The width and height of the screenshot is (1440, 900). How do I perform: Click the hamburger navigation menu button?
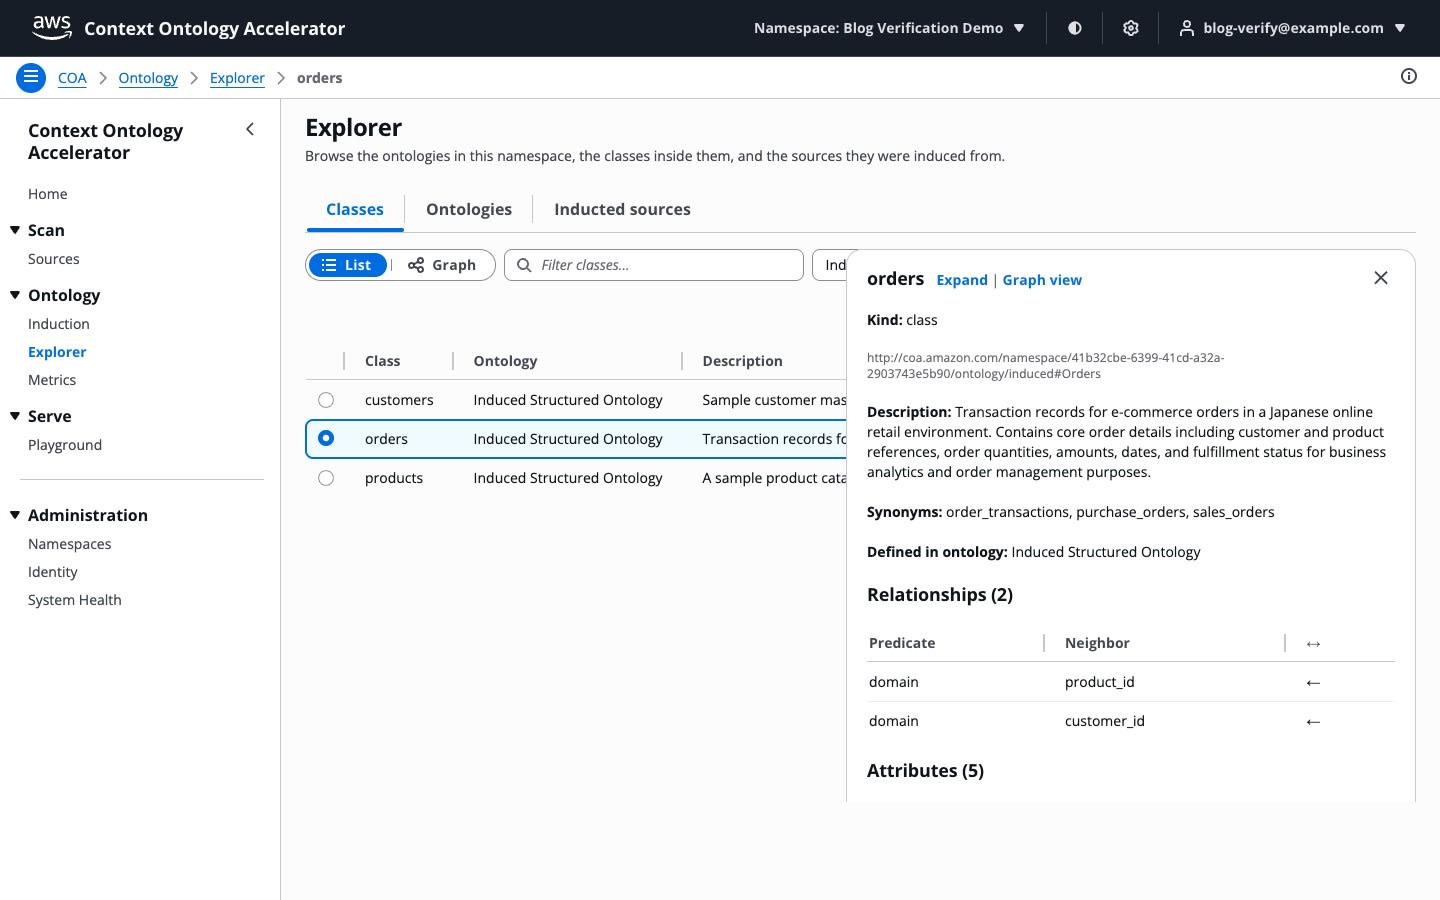(31, 77)
